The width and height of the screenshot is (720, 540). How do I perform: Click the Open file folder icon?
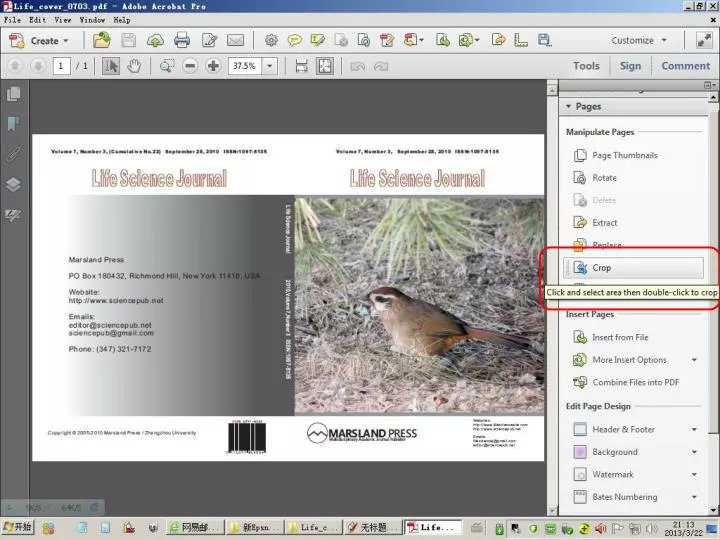click(x=101, y=40)
